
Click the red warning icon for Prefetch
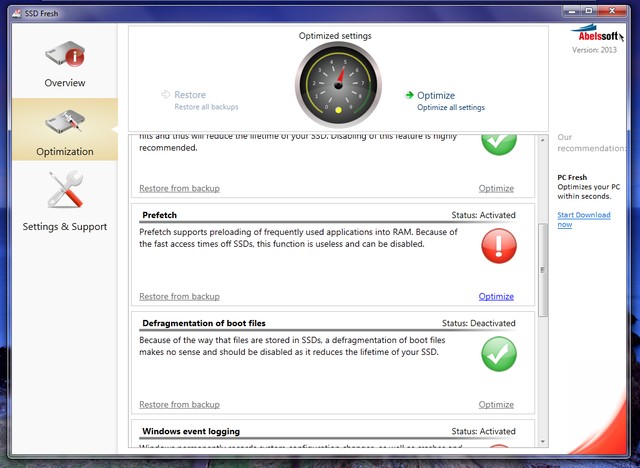coord(499,246)
